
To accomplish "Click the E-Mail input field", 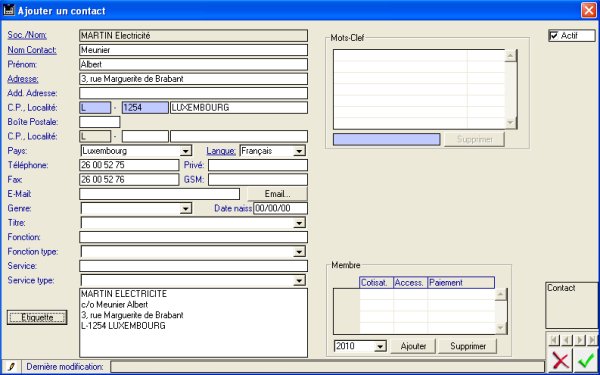I will click(x=160, y=194).
